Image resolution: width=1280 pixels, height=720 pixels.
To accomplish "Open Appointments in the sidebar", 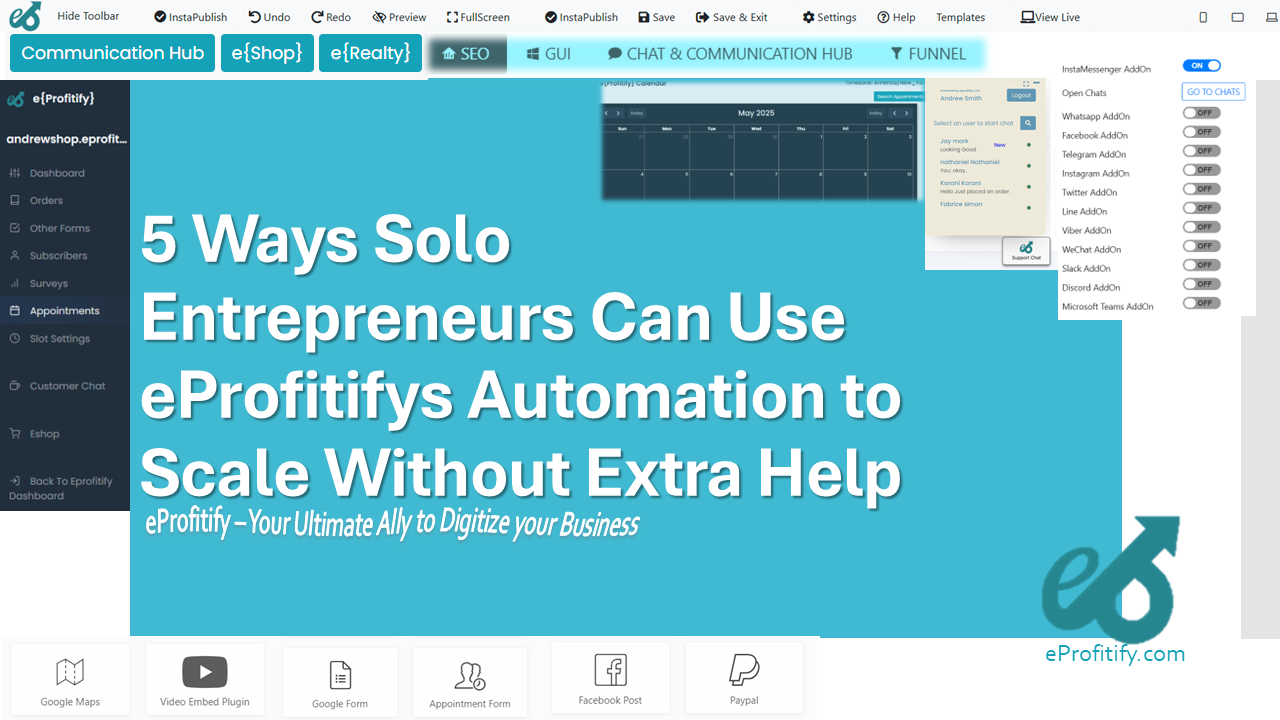I will (x=64, y=311).
